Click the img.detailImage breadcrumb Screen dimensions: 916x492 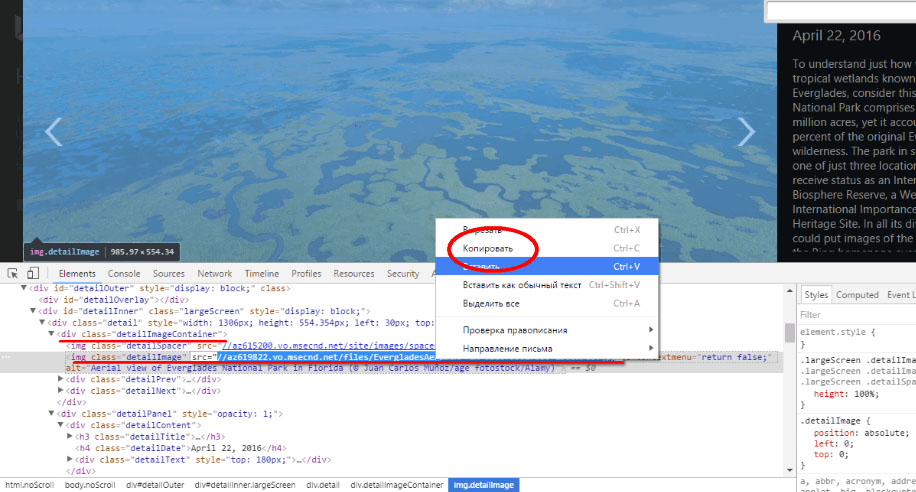coord(484,485)
